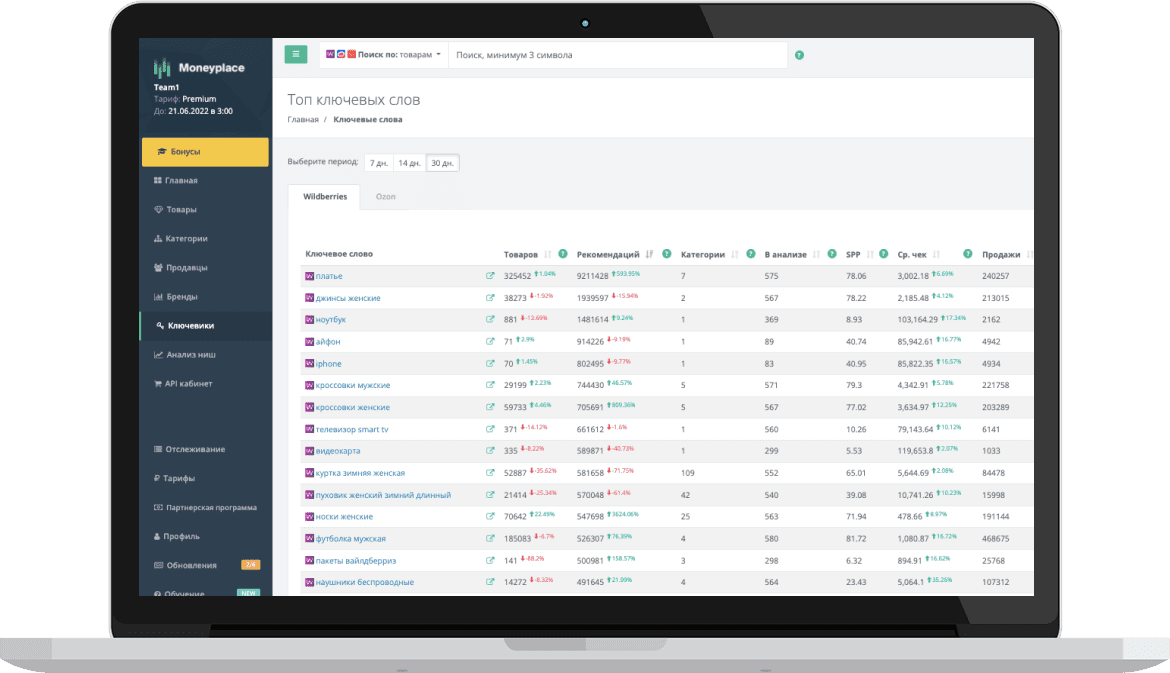1170x673 pixels.
Task: Sort by Товаров column arrows
Action: 548,254
